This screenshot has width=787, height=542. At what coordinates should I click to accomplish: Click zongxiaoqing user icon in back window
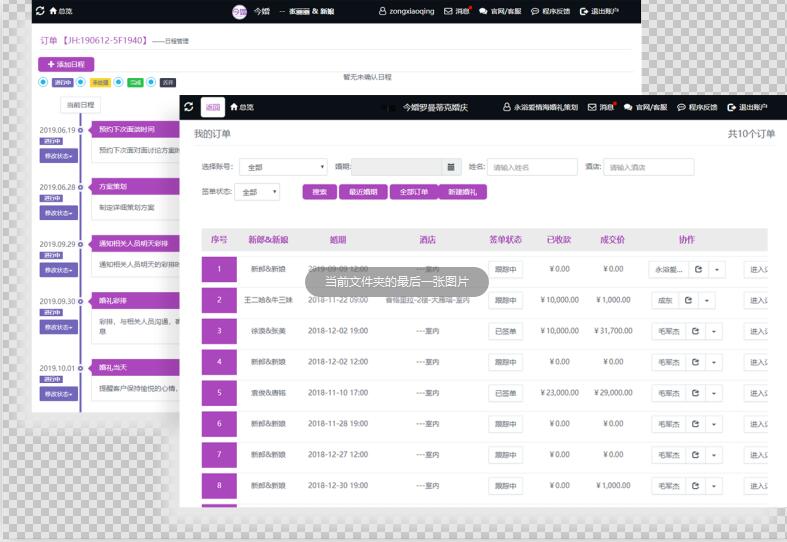[x=382, y=11]
